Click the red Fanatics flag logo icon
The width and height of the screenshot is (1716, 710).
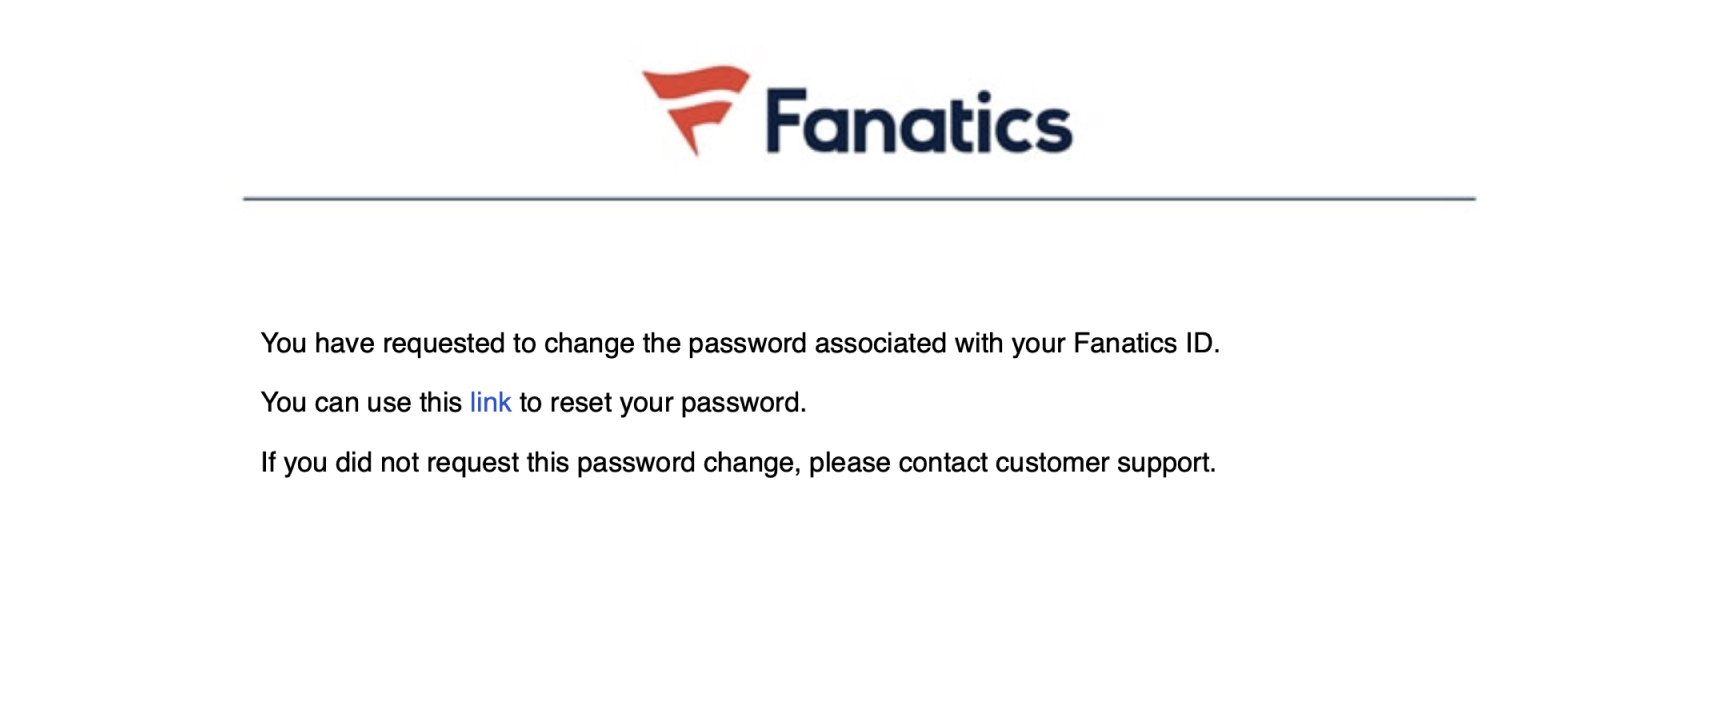[x=696, y=110]
